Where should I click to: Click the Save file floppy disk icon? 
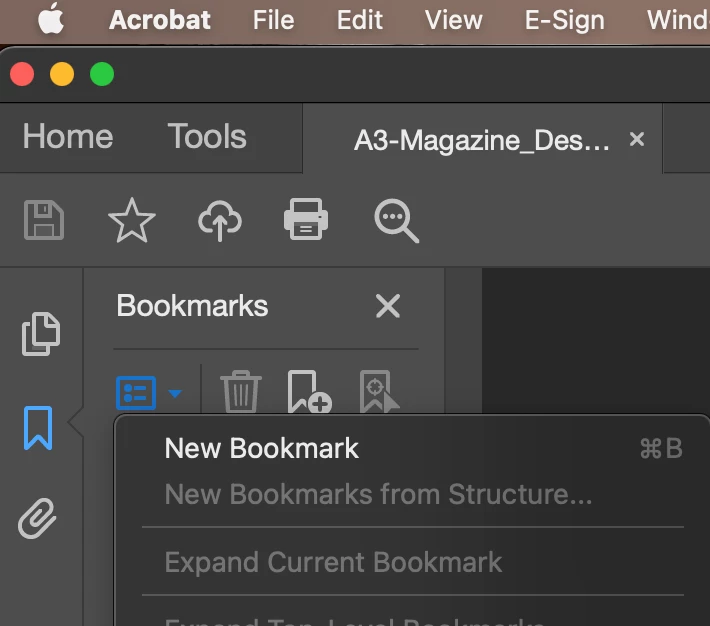click(43, 220)
